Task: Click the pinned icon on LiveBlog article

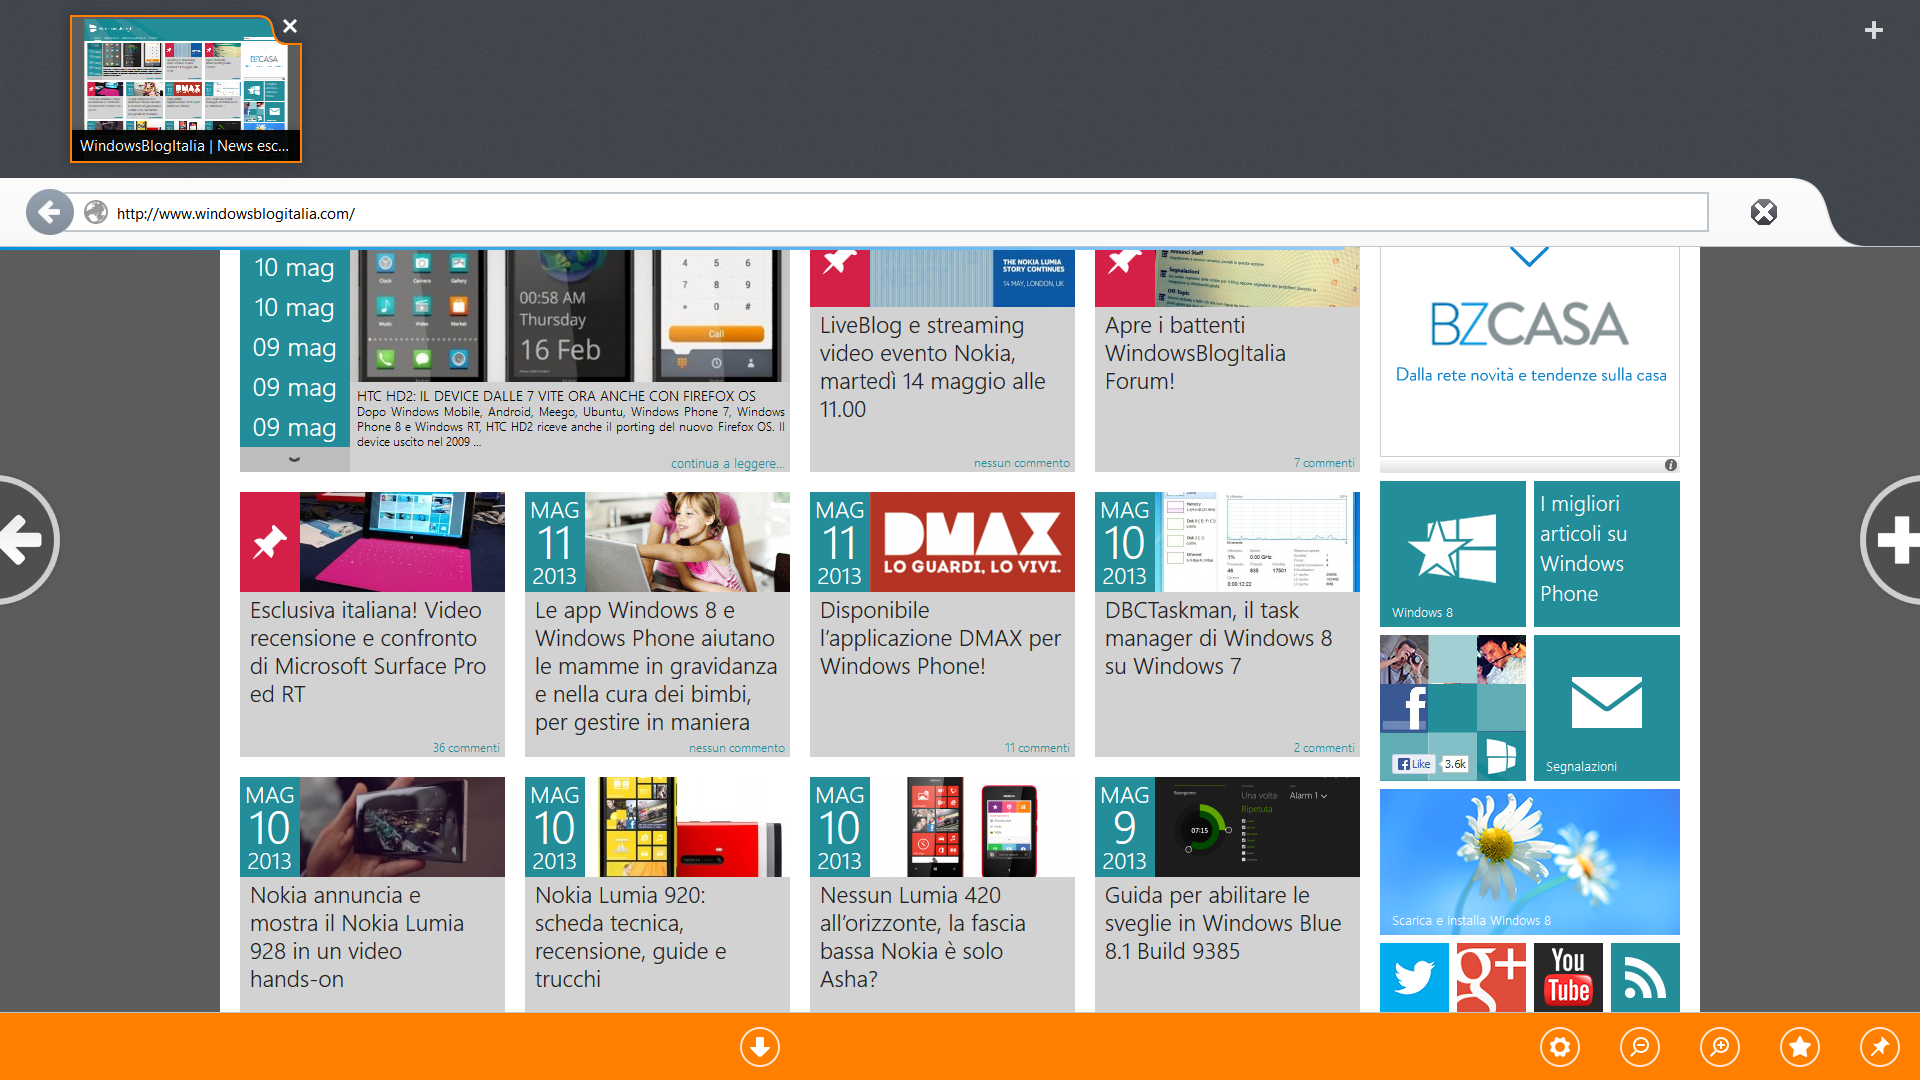Action: coord(840,277)
